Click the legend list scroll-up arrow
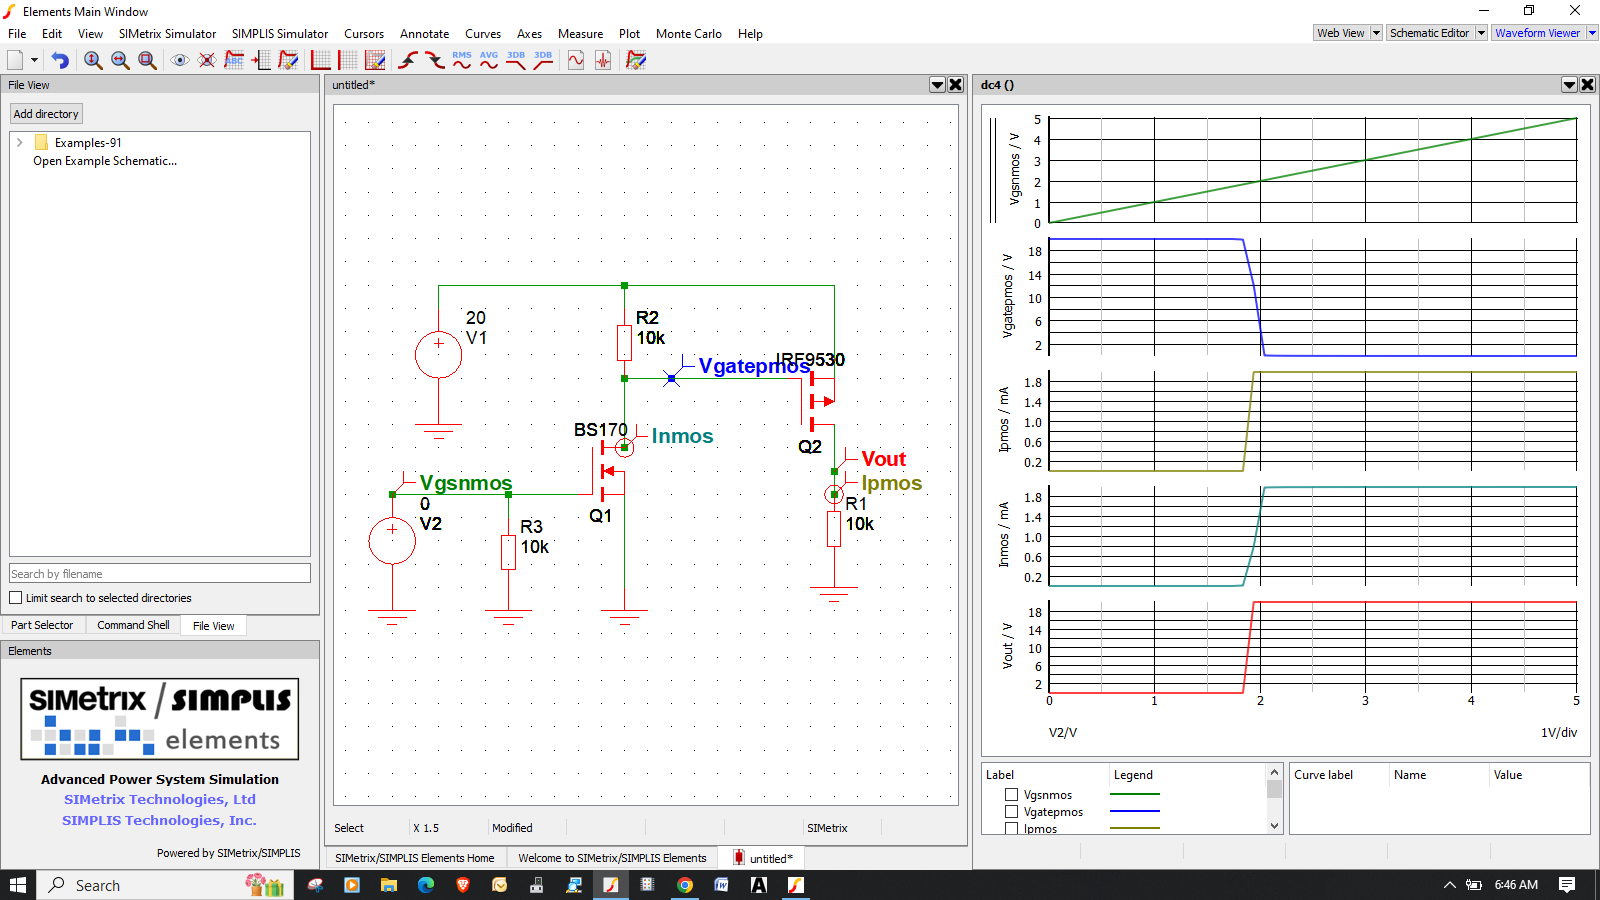 click(1274, 772)
